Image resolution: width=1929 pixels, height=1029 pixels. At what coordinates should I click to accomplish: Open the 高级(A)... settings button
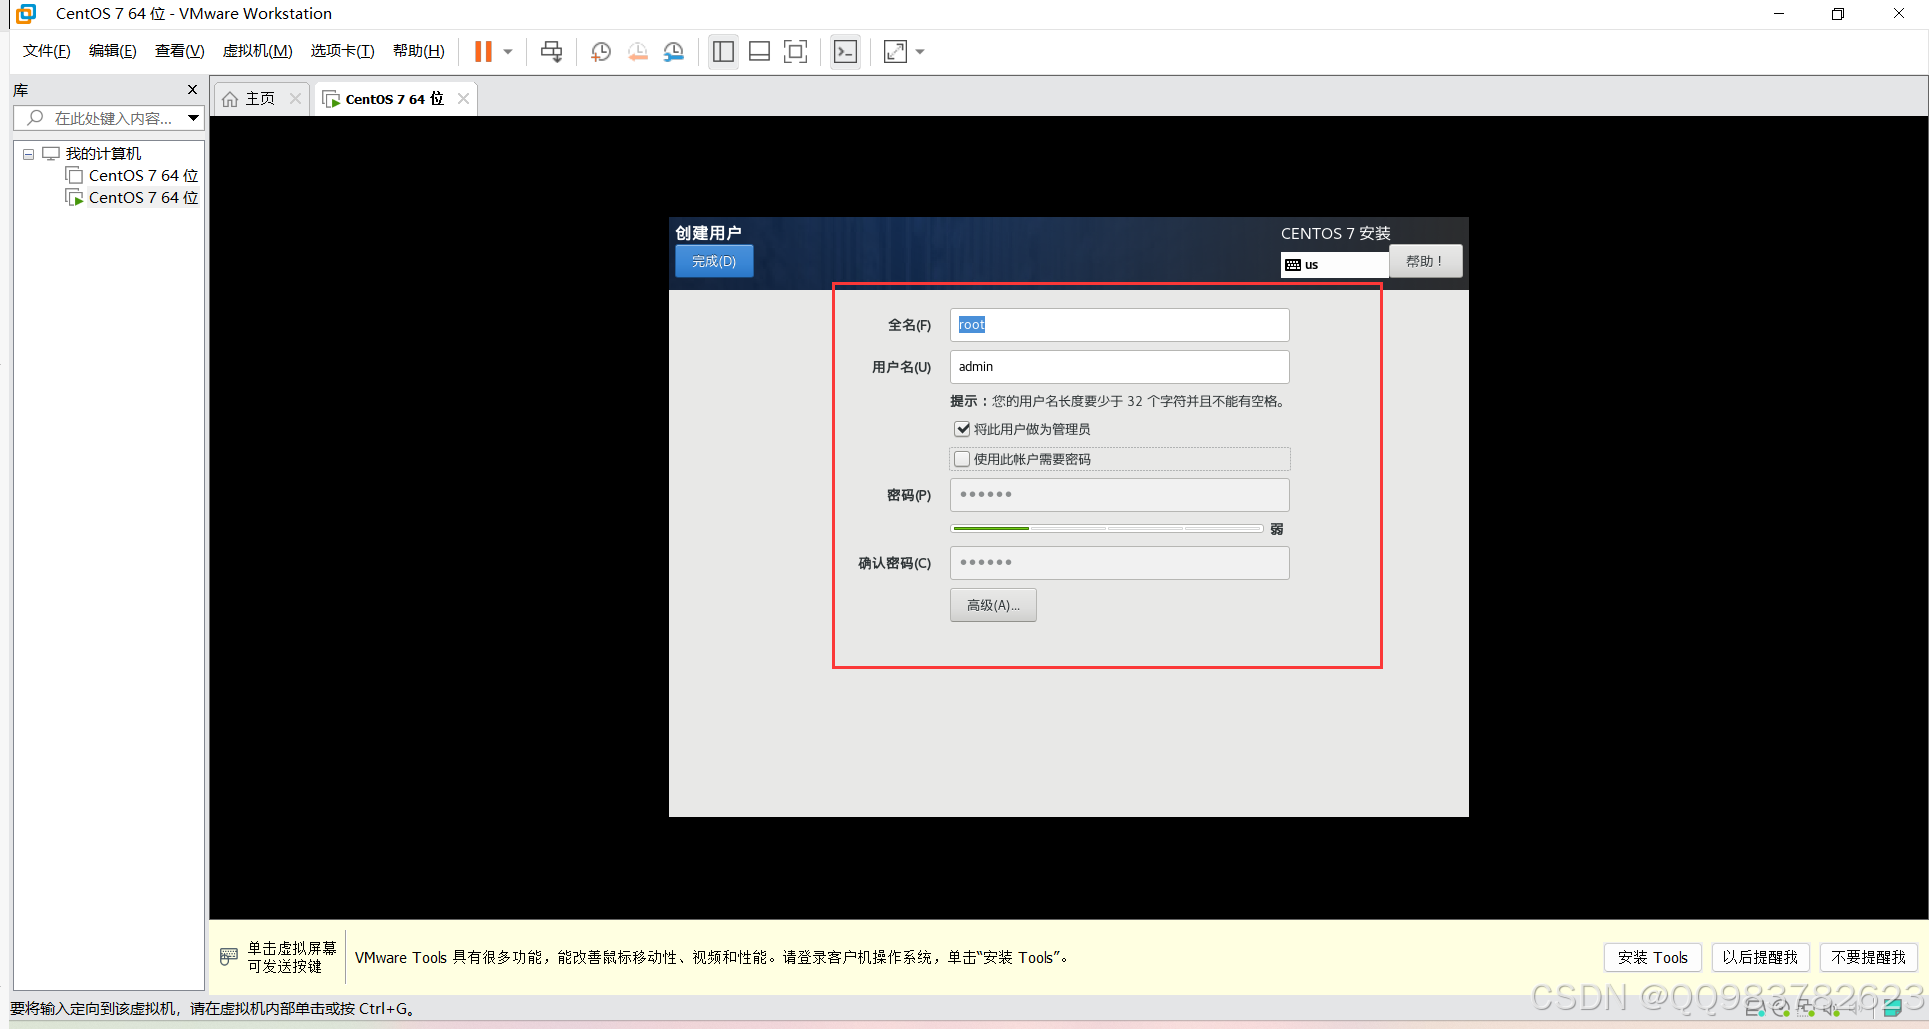993,605
